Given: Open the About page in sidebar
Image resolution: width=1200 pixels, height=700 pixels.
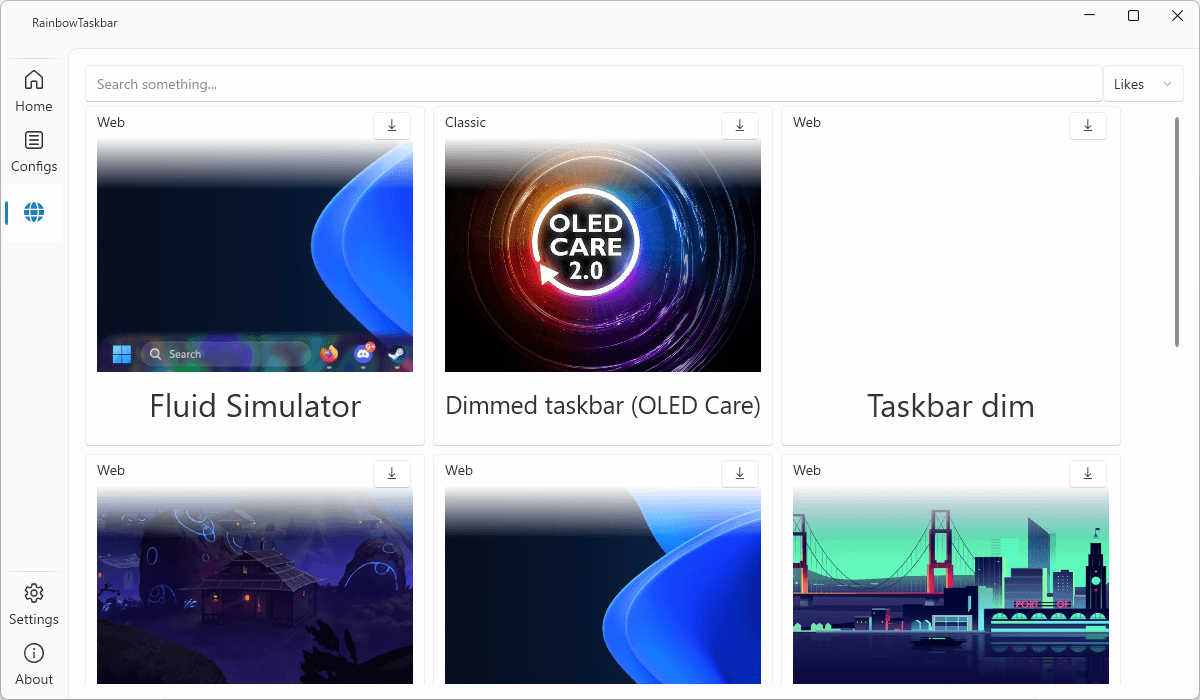Looking at the screenshot, I should click(x=34, y=665).
